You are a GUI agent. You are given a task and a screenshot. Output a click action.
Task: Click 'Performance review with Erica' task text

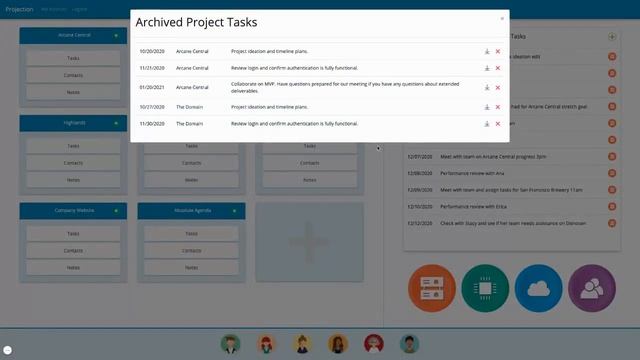coord(473,207)
